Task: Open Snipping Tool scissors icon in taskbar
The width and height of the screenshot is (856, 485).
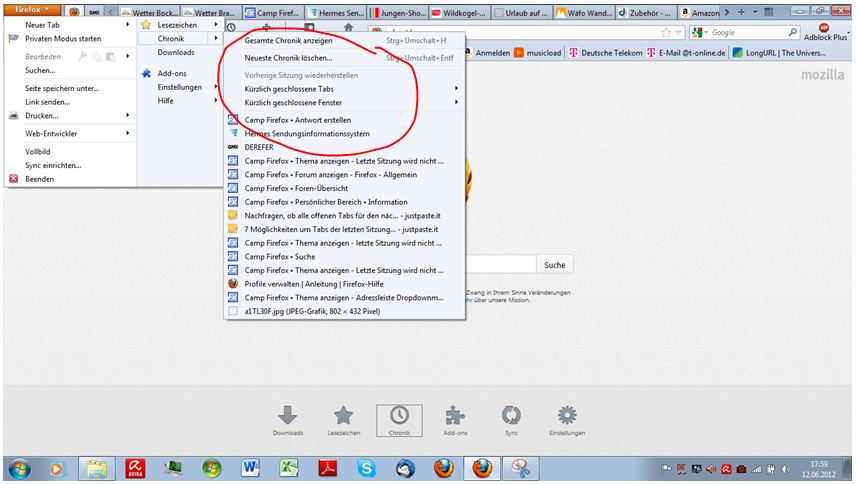Action: pos(521,469)
